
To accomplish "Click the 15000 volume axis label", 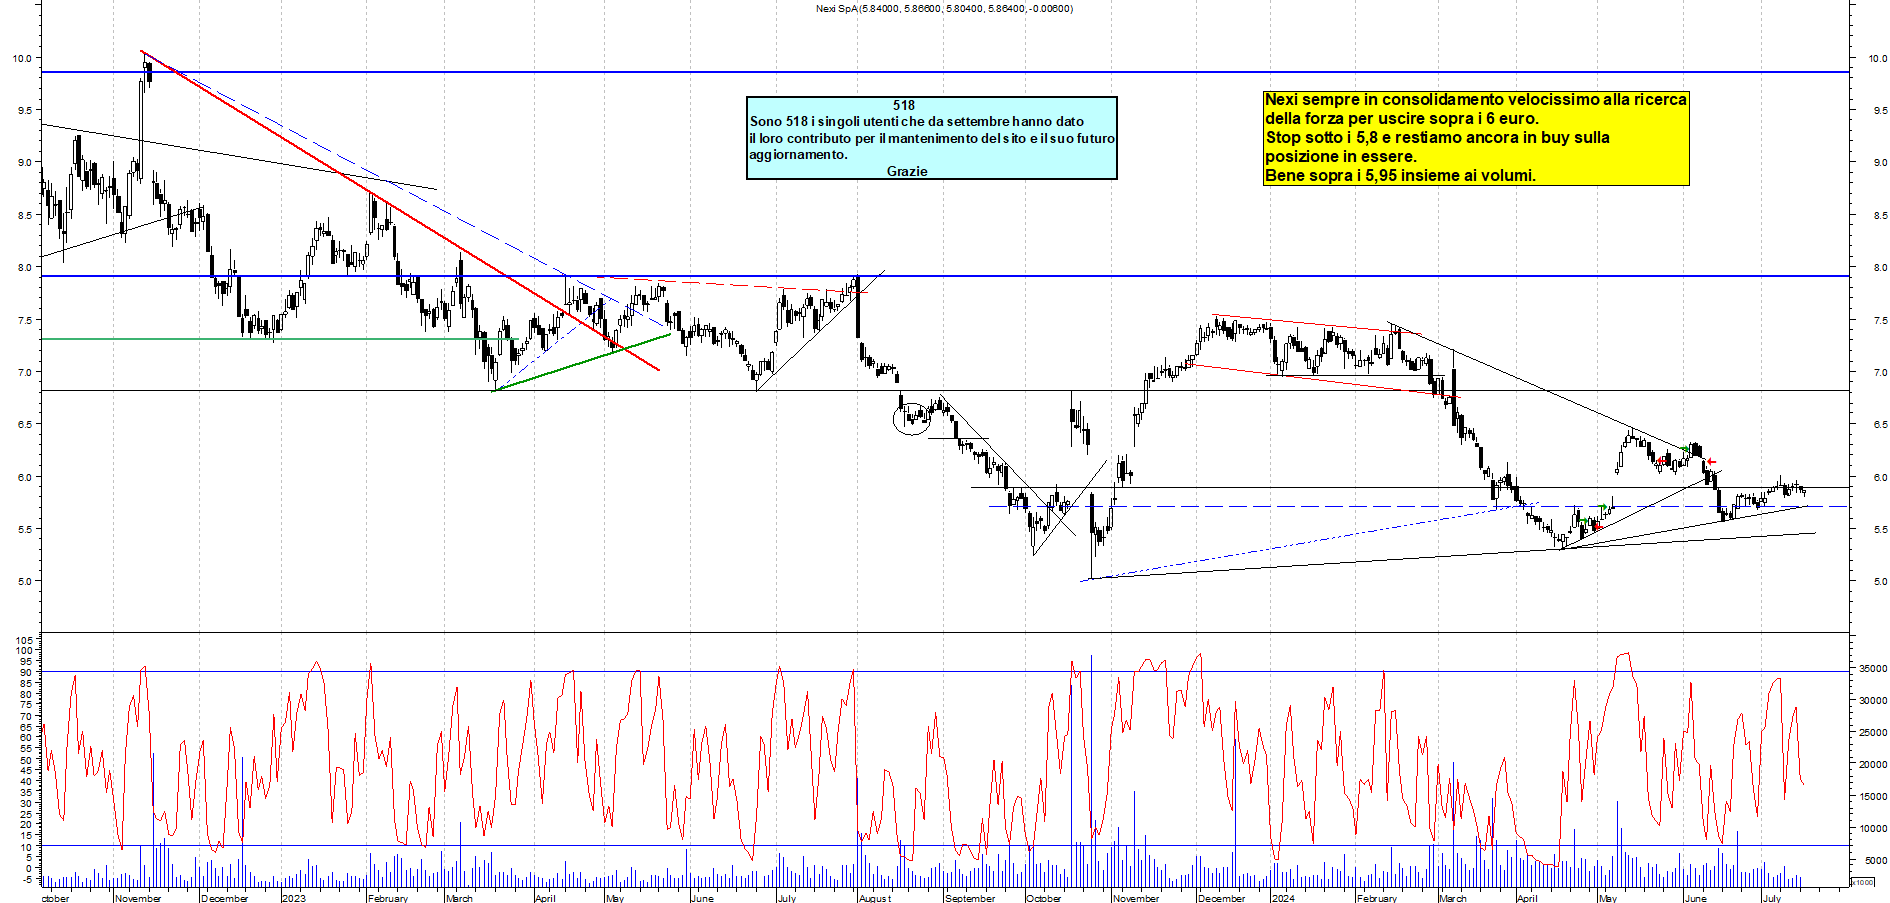I will pos(1873,796).
